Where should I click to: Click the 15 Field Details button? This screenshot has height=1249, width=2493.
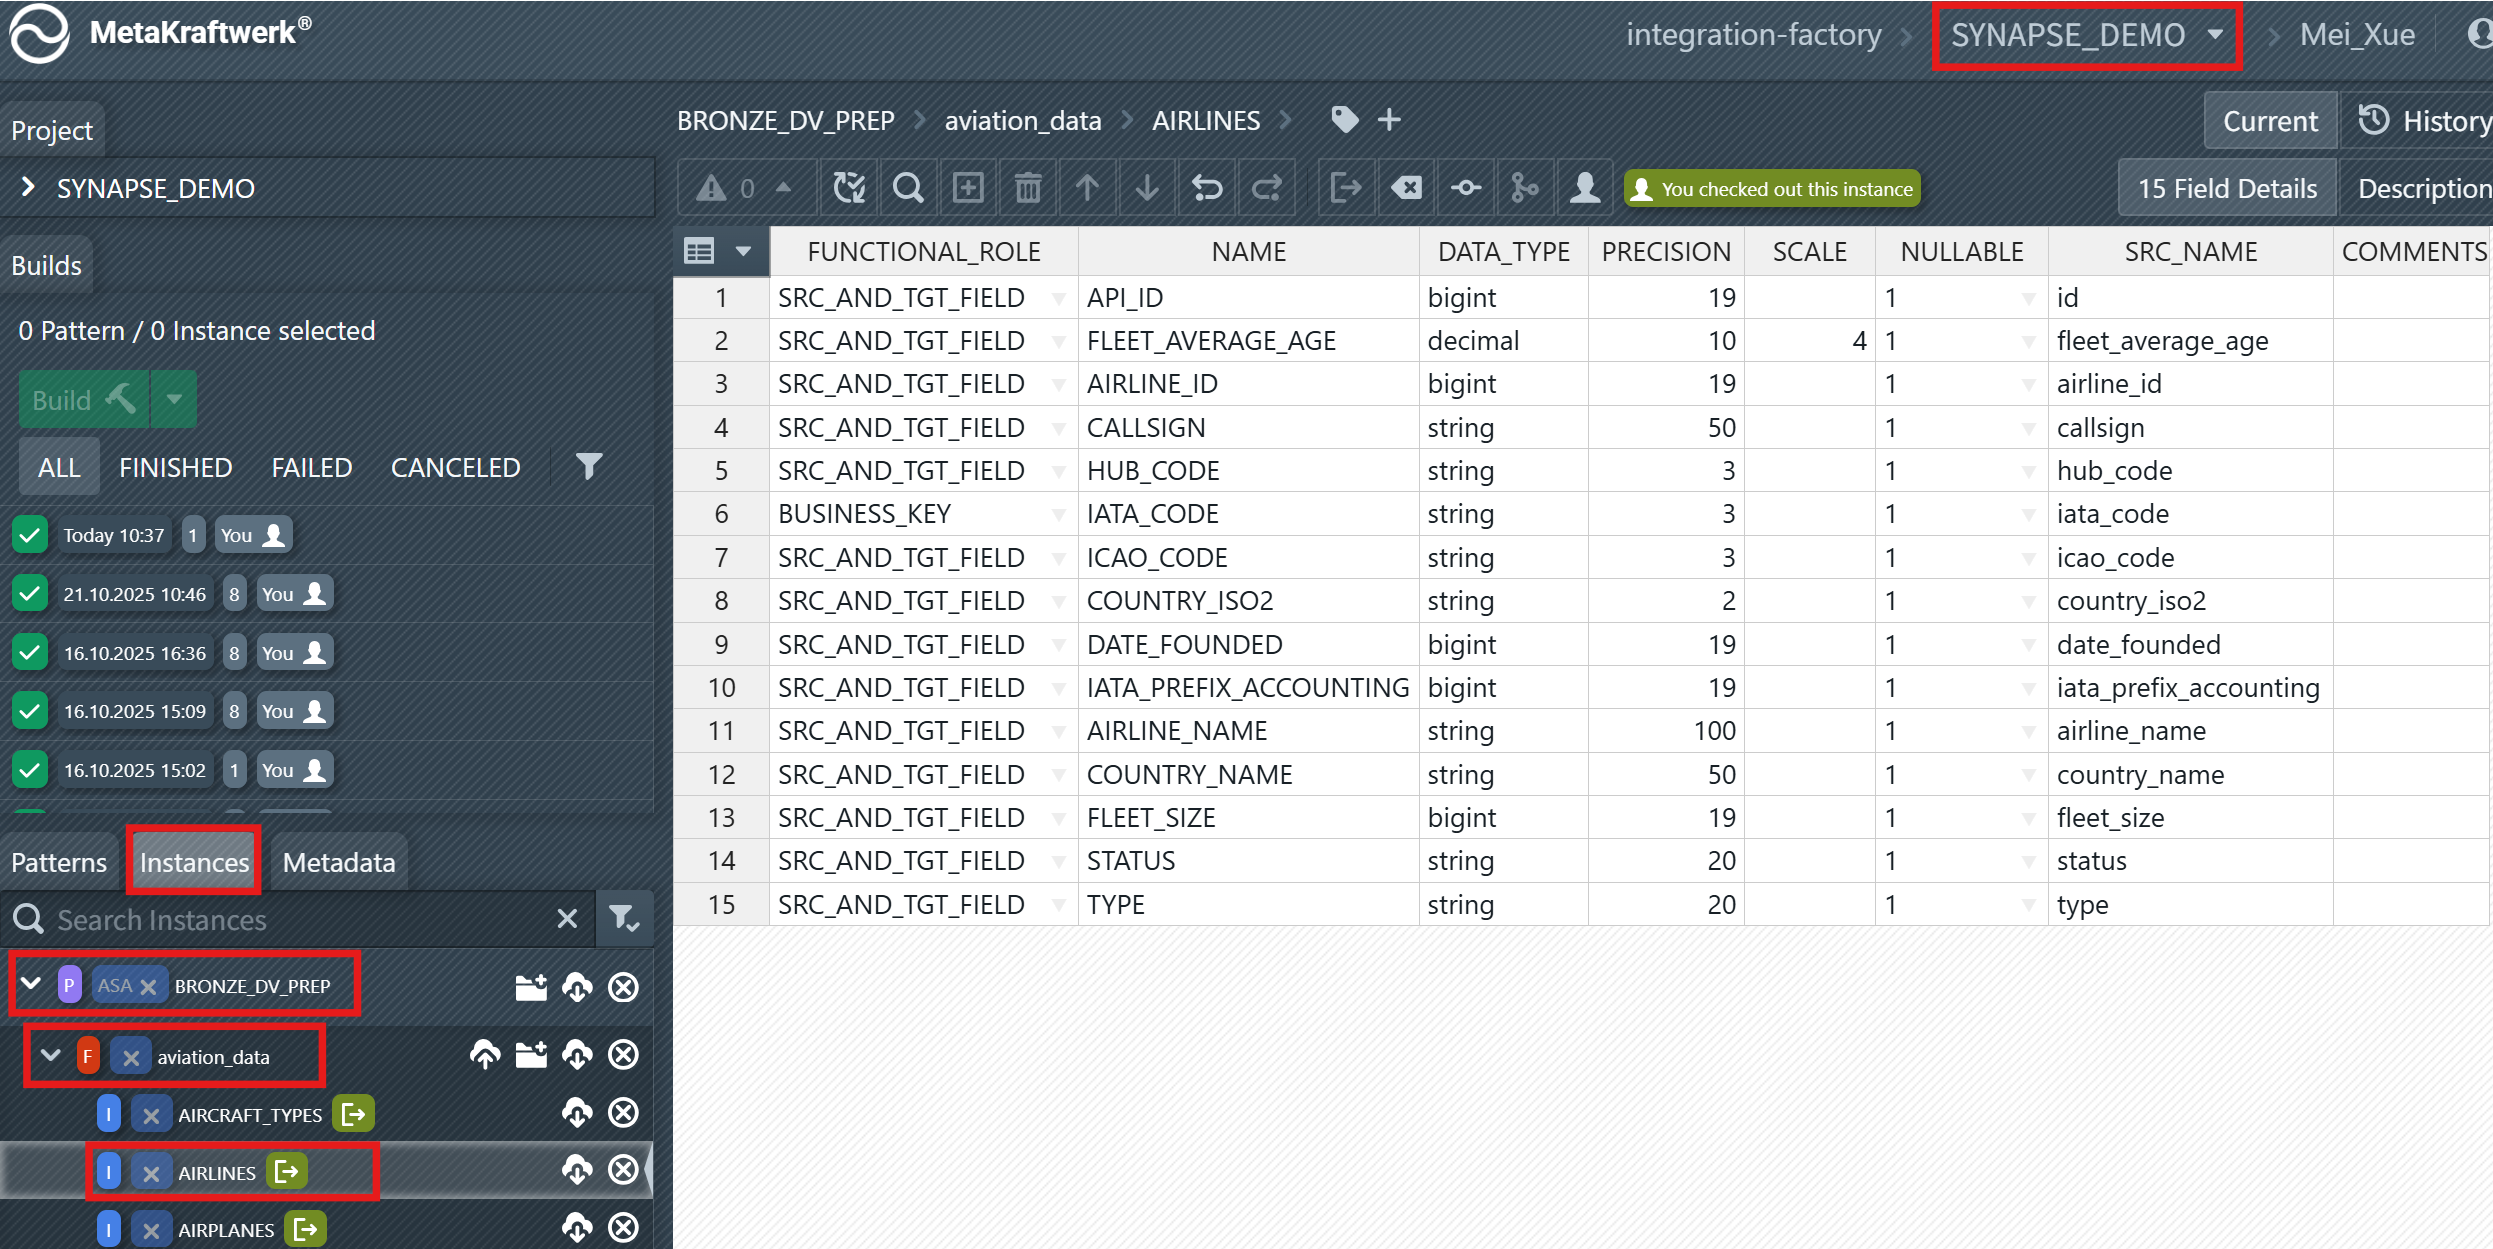click(x=2227, y=188)
